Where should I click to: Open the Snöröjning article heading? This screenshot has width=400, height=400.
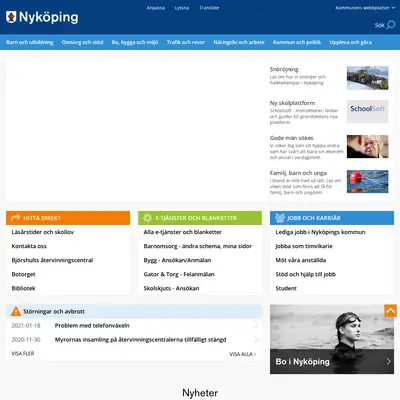(x=284, y=69)
